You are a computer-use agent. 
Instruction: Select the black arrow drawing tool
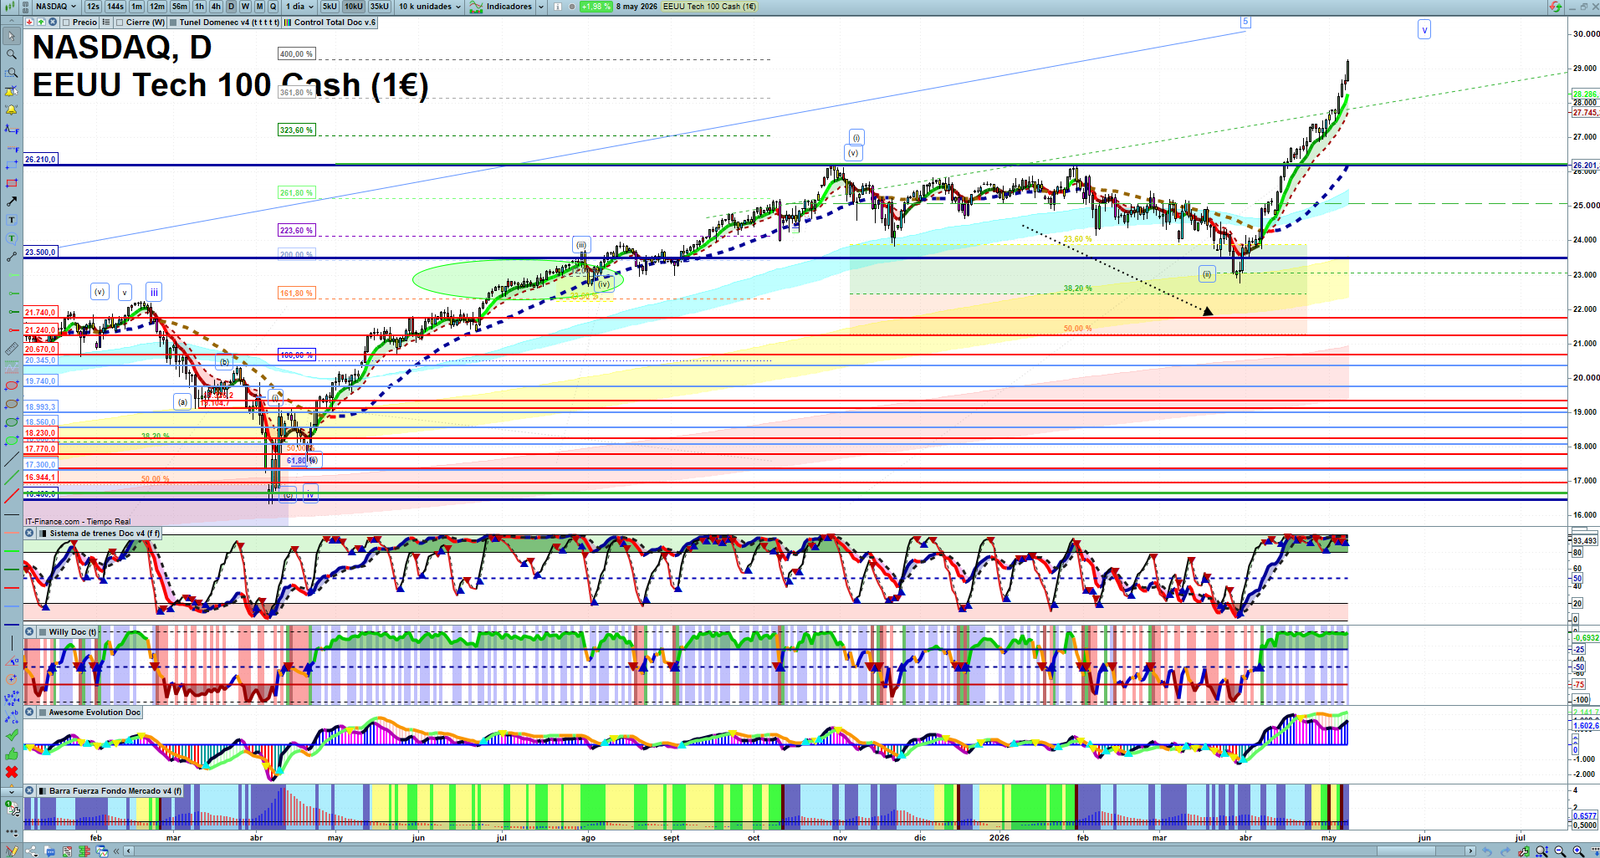12,201
